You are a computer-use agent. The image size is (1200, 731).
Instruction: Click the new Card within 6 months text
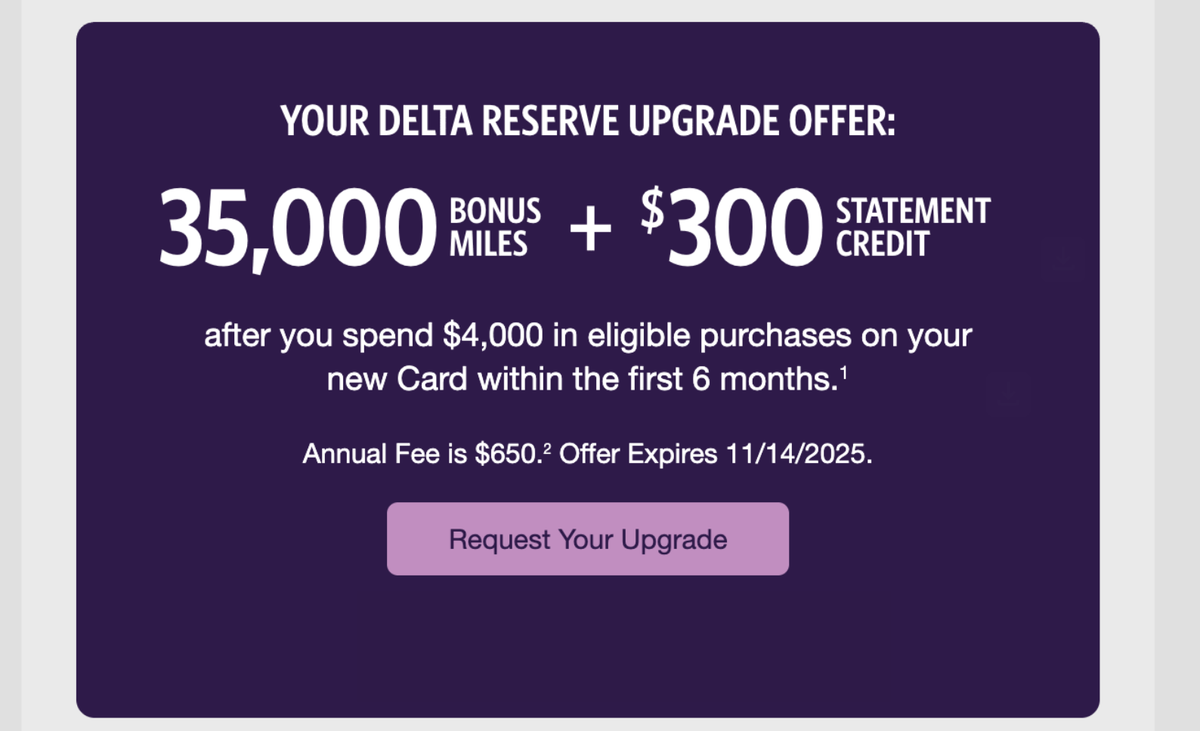588,378
